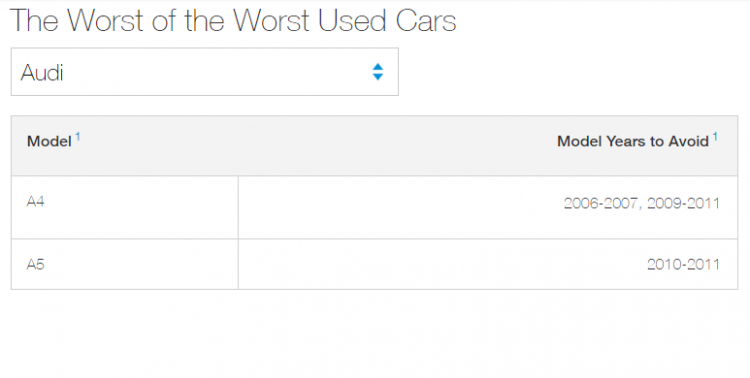Select the A5 model cell

point(124,264)
